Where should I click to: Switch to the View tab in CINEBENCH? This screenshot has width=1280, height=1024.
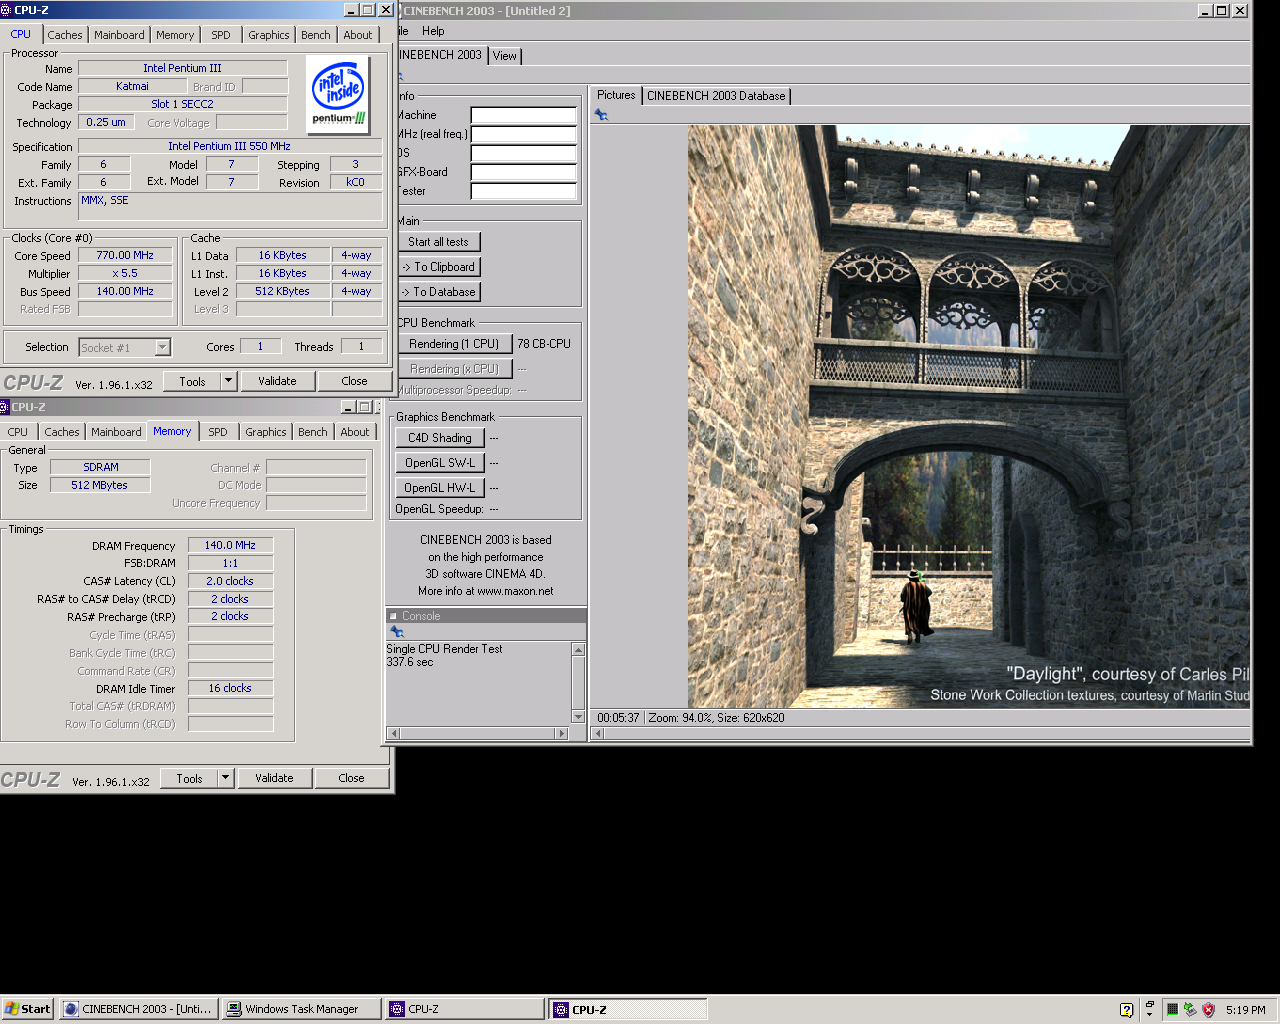click(x=505, y=56)
